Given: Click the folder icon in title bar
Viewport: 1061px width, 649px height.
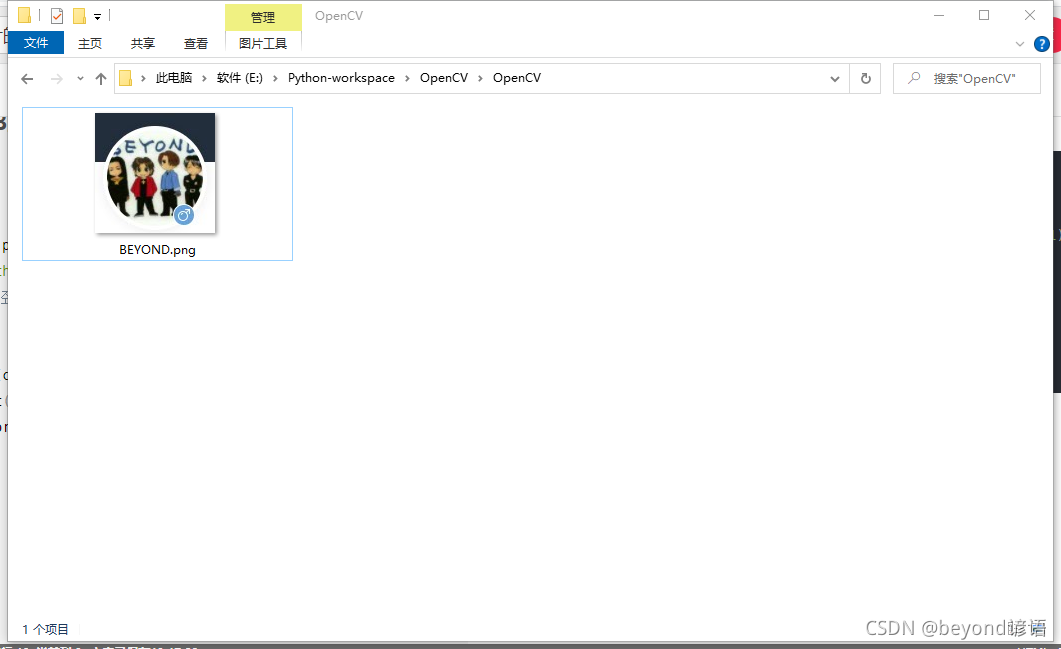Looking at the screenshot, I should [24, 15].
